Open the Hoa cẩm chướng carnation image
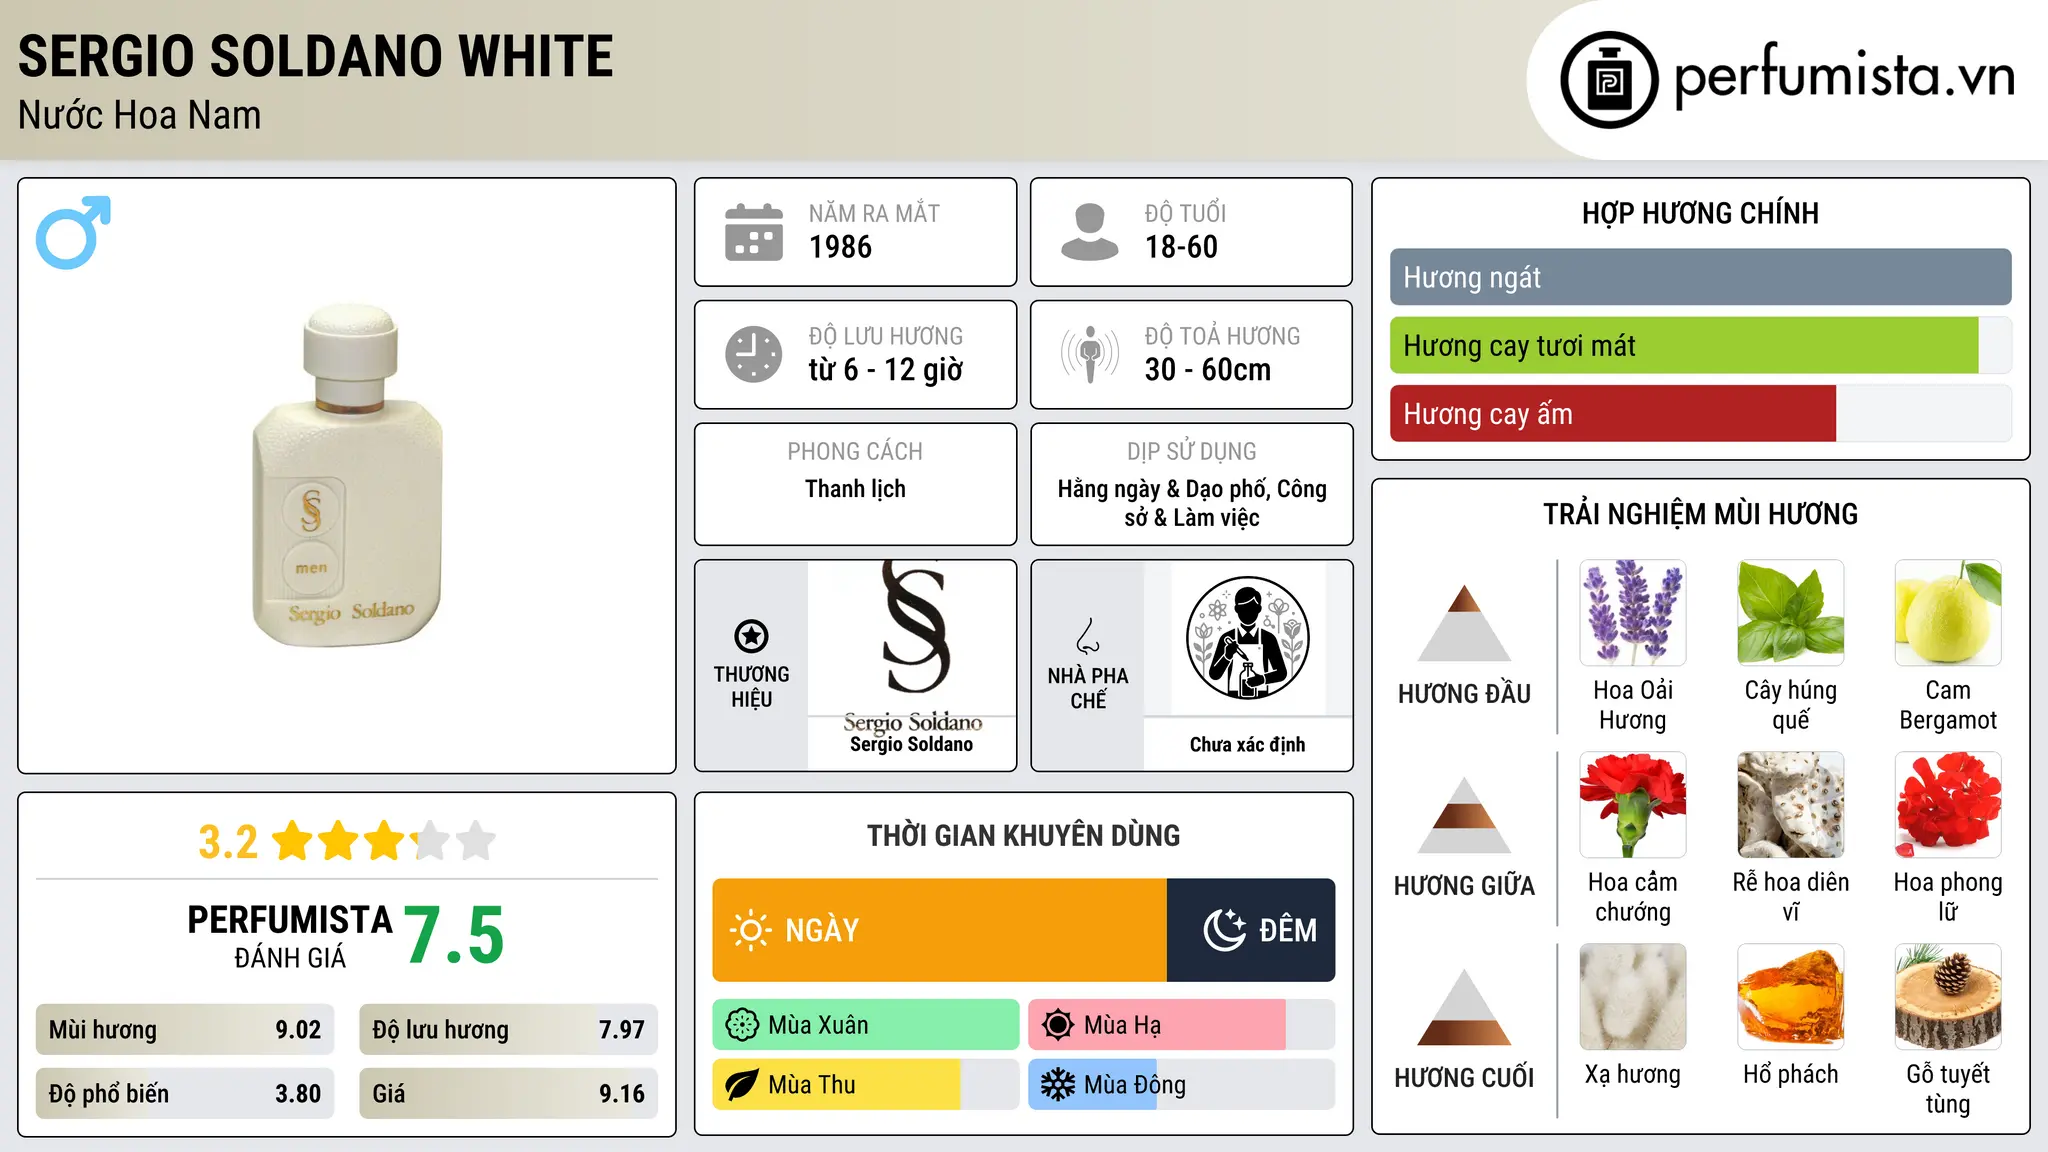The width and height of the screenshot is (2048, 1152). [1633, 805]
